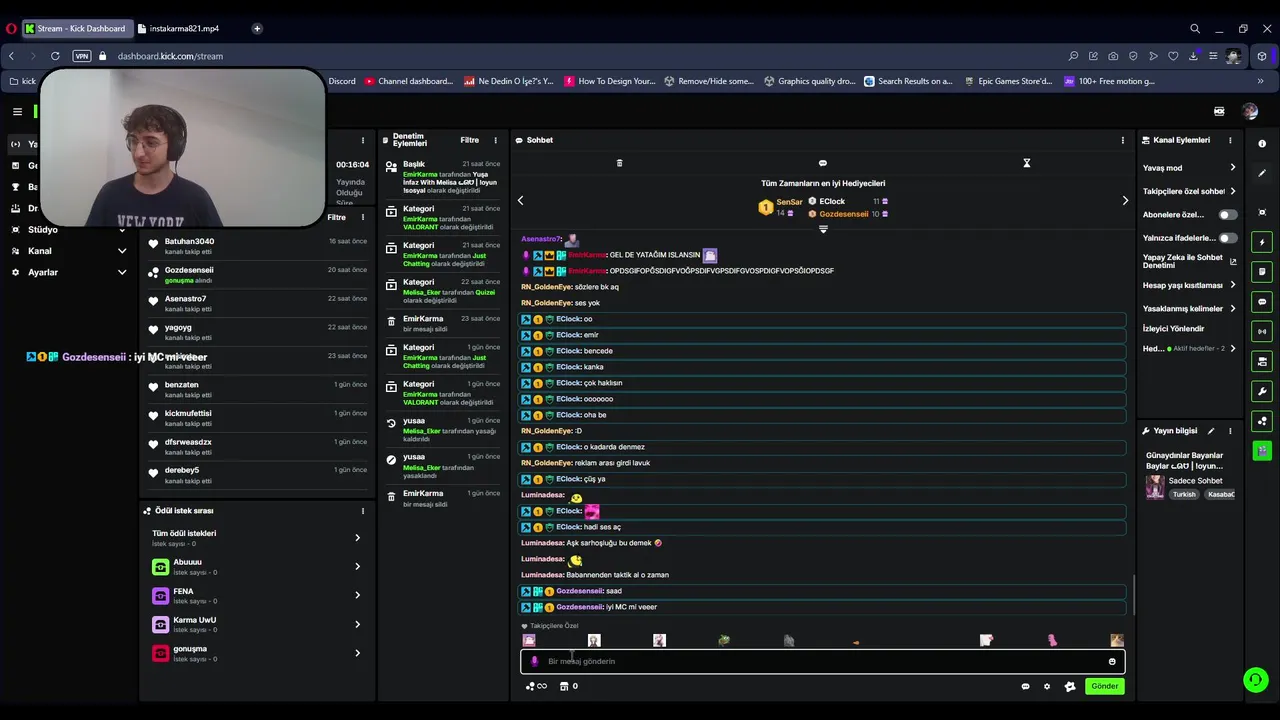Click the Opera snapshot camera icon
The width and height of the screenshot is (1280, 720).
point(1113,56)
